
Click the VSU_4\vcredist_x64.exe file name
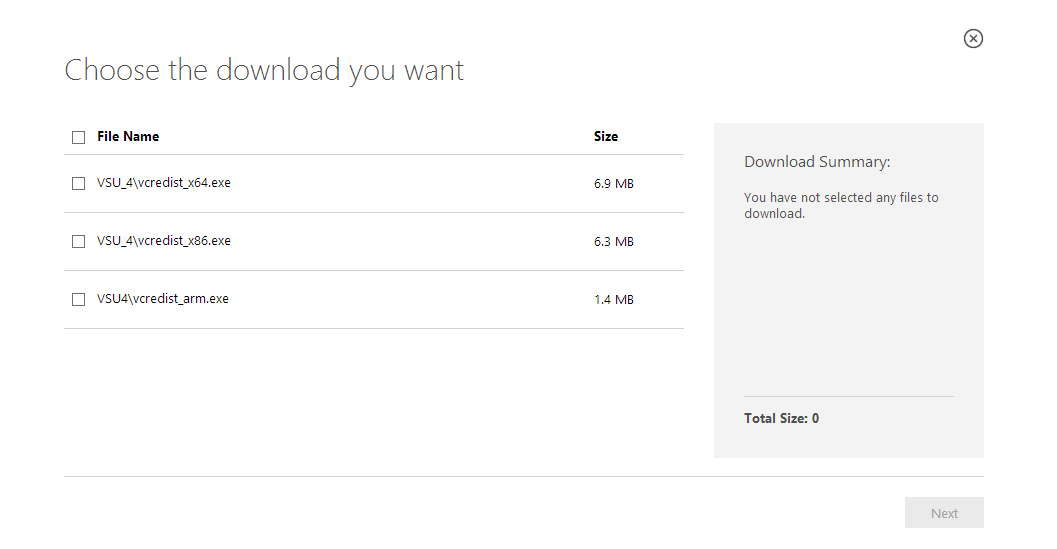pos(164,183)
